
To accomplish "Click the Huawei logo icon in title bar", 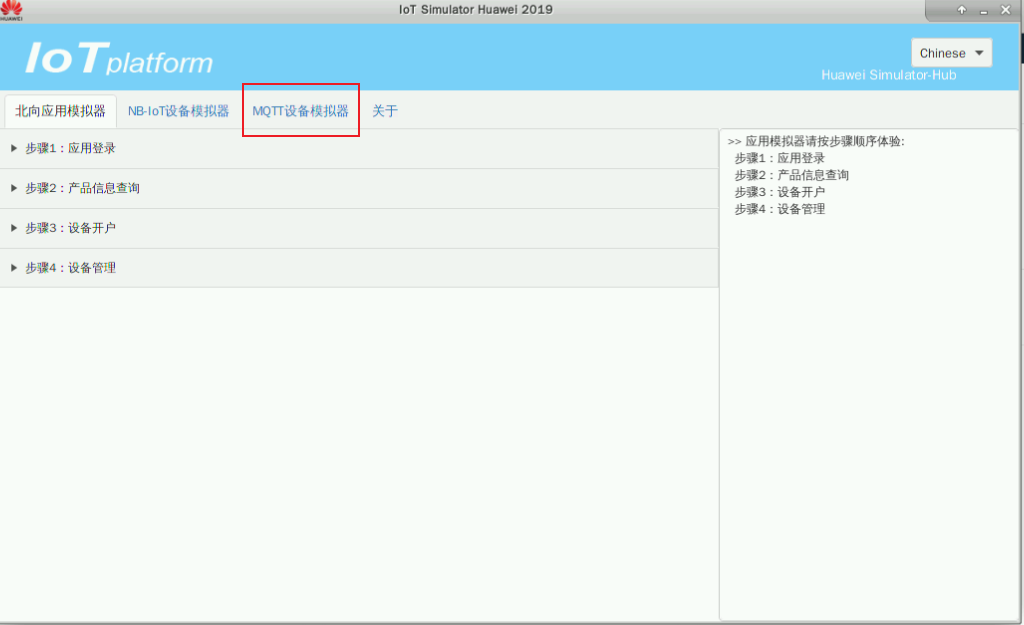I will tap(11, 10).
